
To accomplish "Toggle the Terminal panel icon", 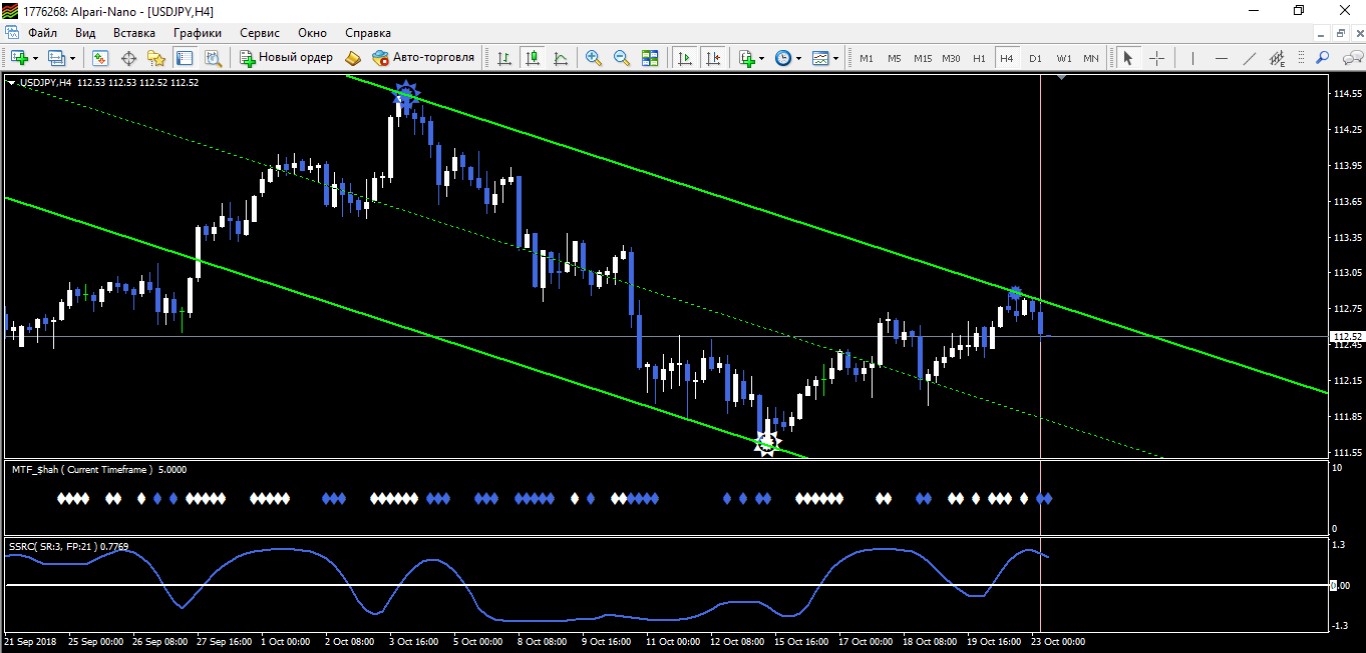I will click(x=184, y=58).
